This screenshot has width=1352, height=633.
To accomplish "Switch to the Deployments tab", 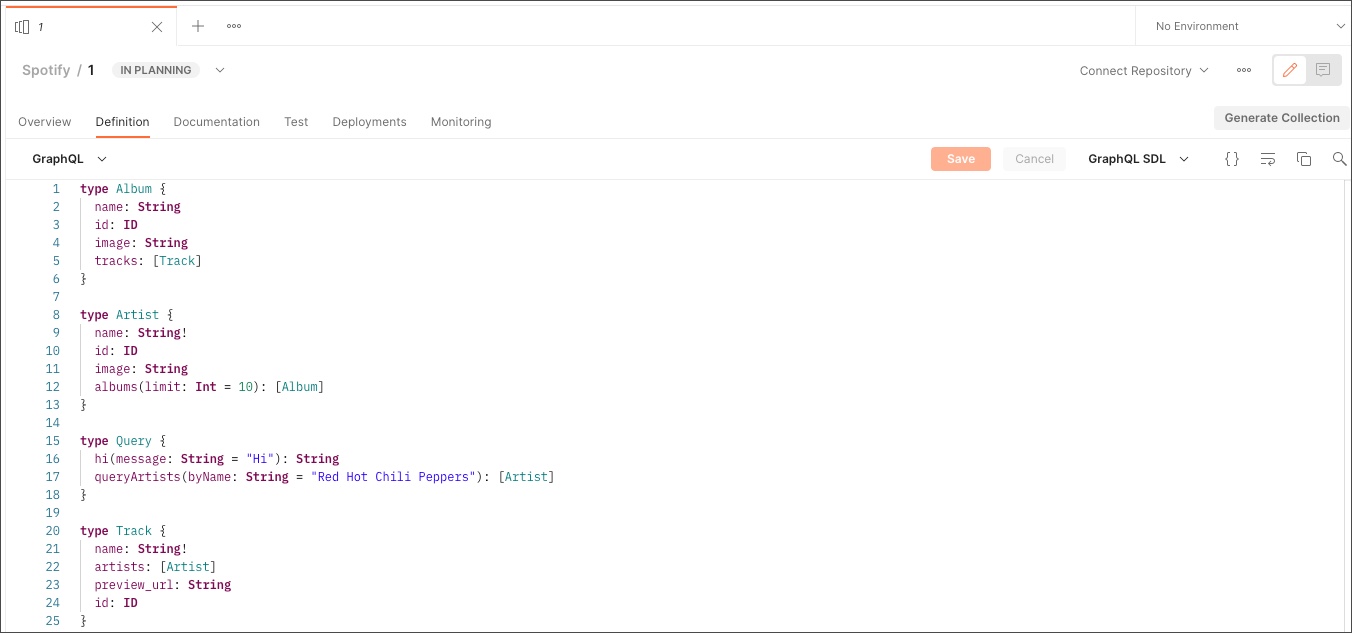I will point(369,121).
